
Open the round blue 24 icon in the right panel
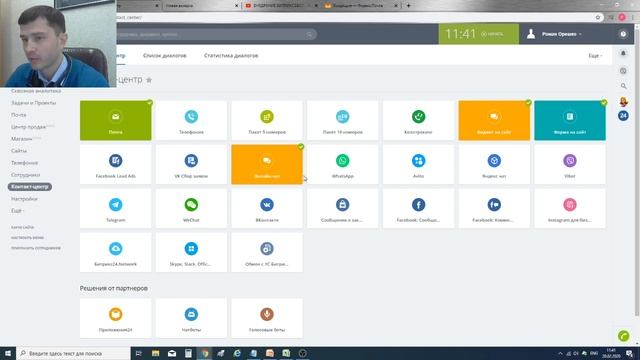pyautogui.click(x=623, y=116)
